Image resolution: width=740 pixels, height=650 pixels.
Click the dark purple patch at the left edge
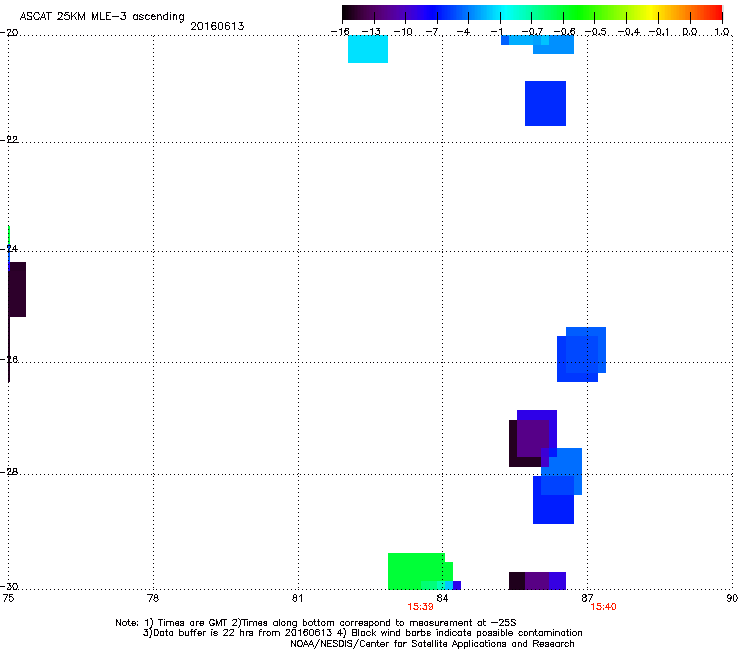pos(17,289)
